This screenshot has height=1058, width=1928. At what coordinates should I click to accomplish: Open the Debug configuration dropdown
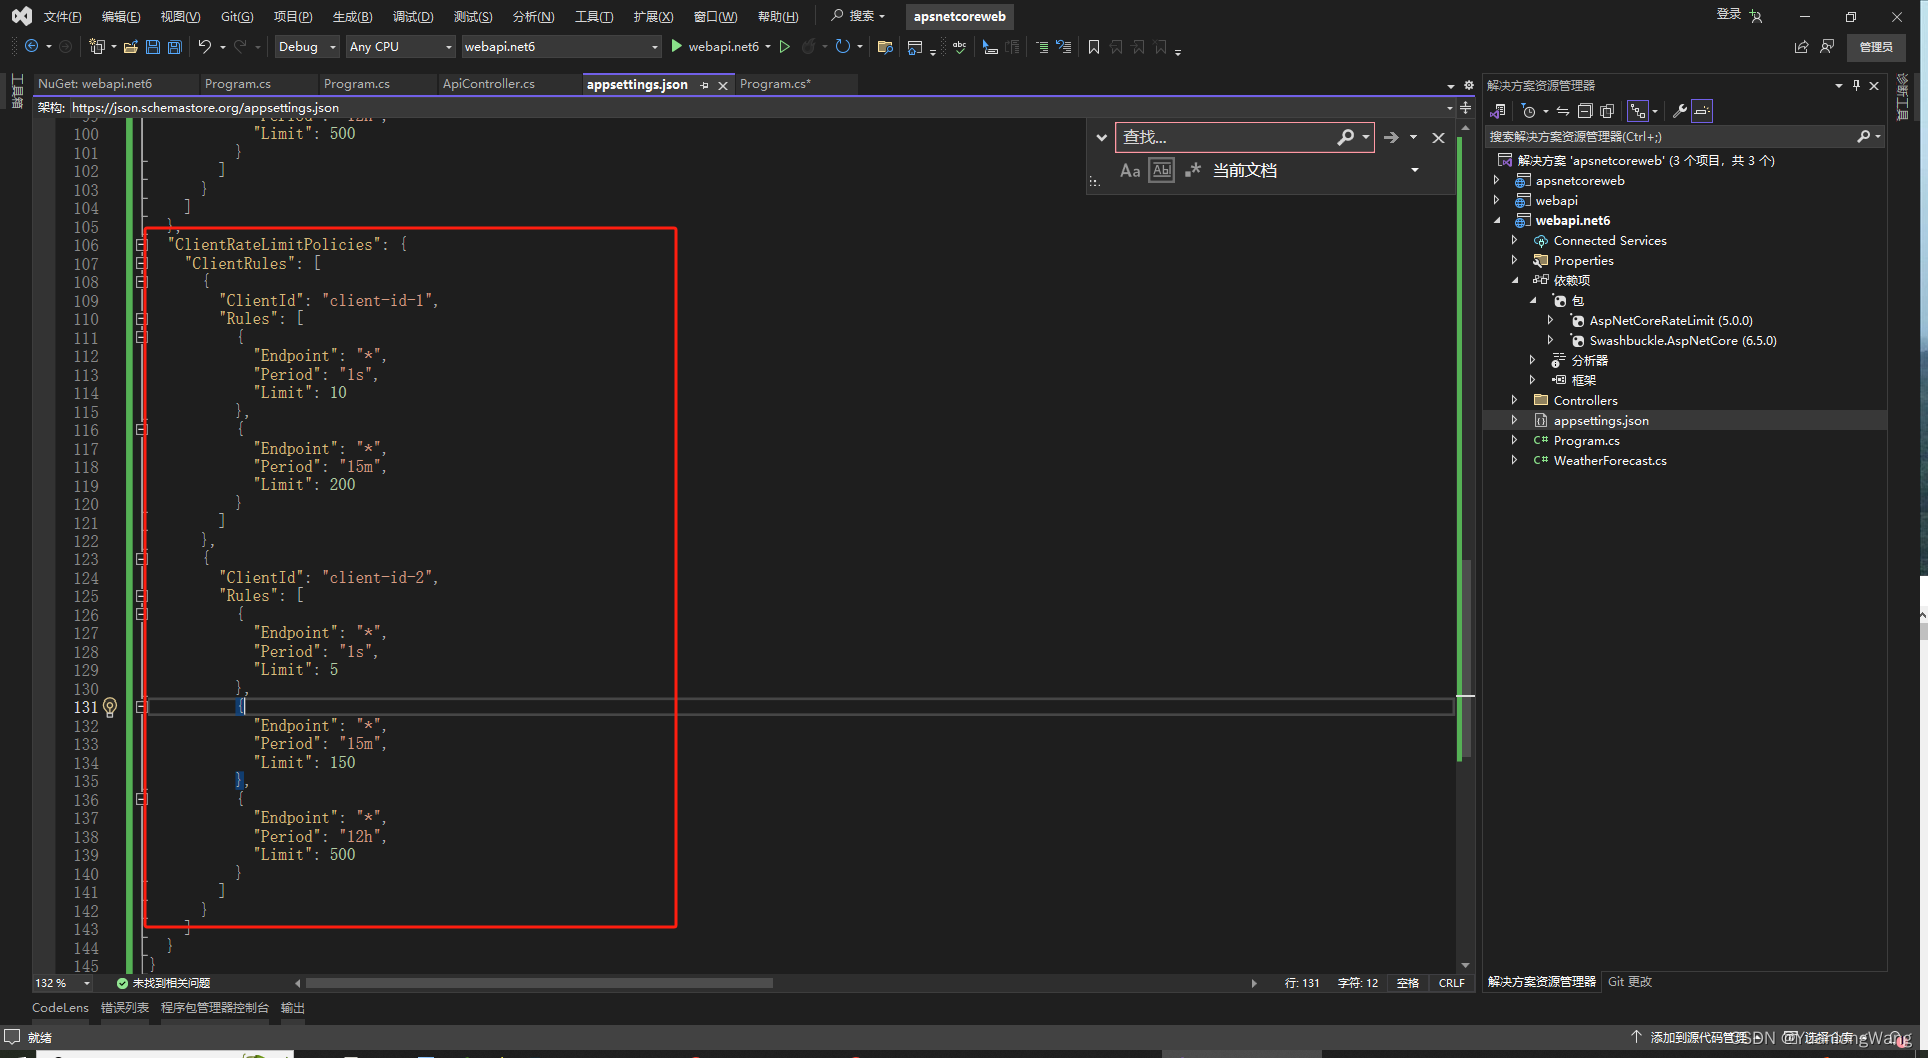click(306, 46)
